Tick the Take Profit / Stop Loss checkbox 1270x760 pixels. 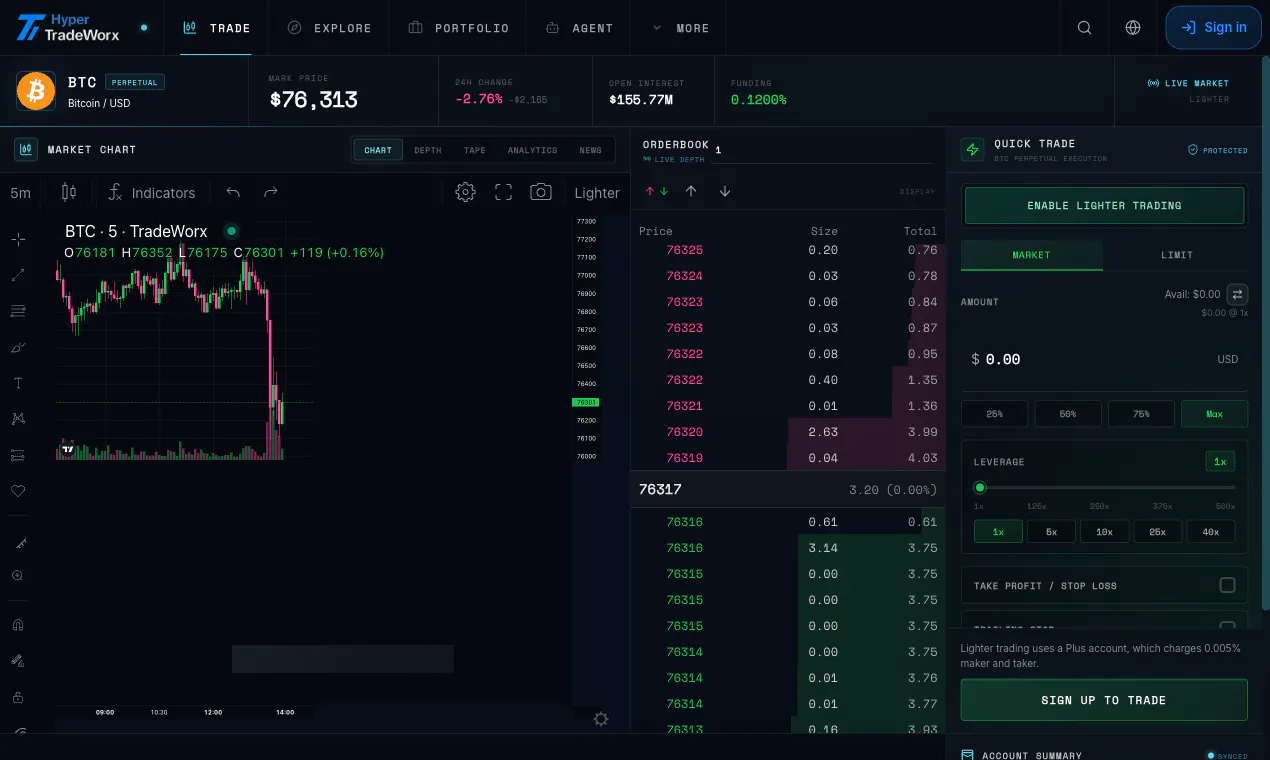1227,585
